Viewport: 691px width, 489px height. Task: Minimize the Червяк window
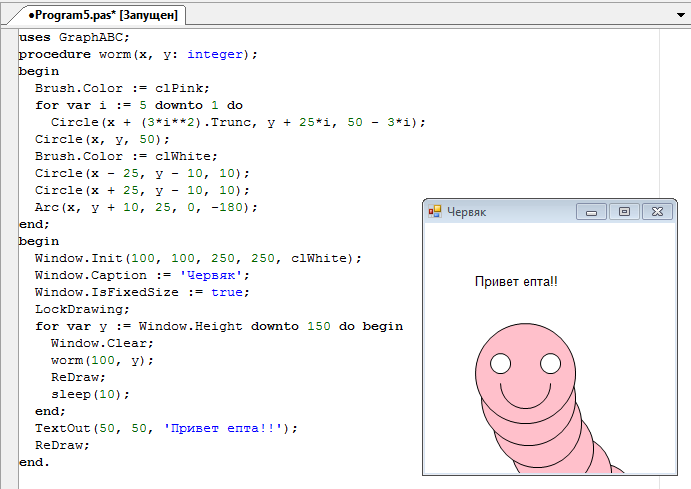pos(591,212)
